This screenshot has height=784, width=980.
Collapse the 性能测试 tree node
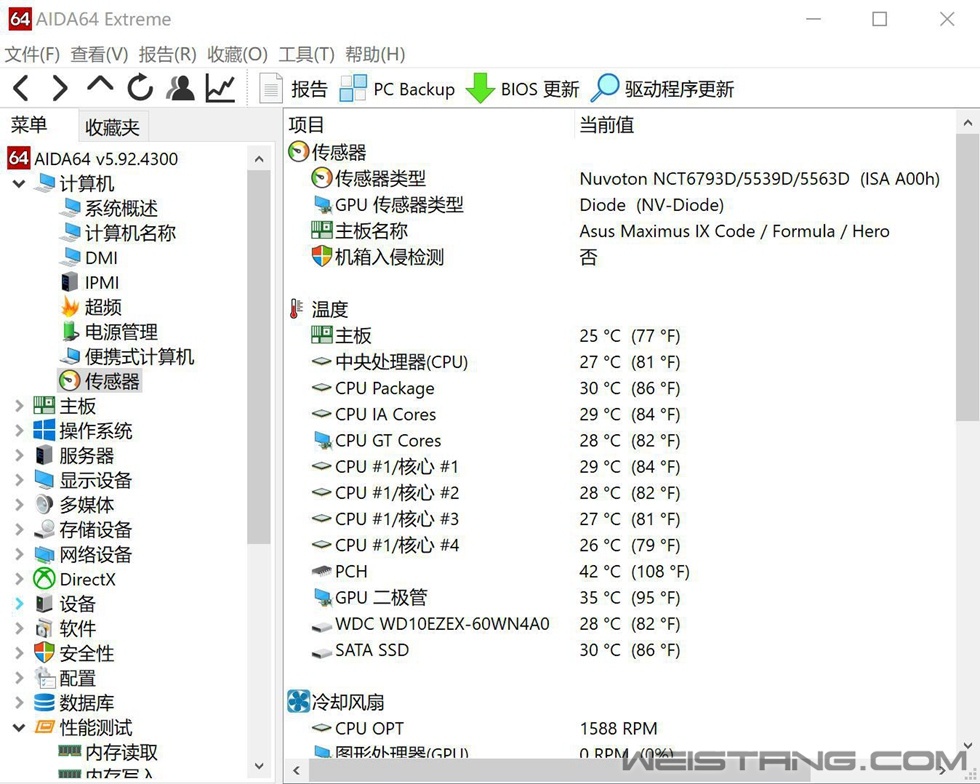coord(19,728)
